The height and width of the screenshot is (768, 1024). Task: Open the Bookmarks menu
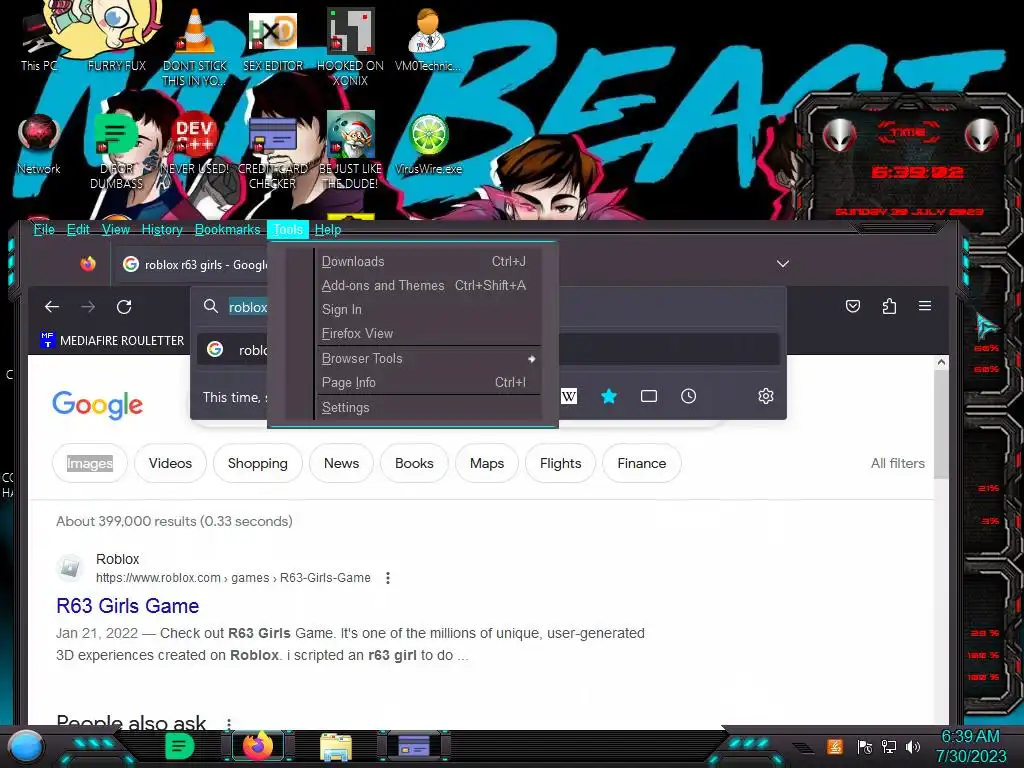227,229
